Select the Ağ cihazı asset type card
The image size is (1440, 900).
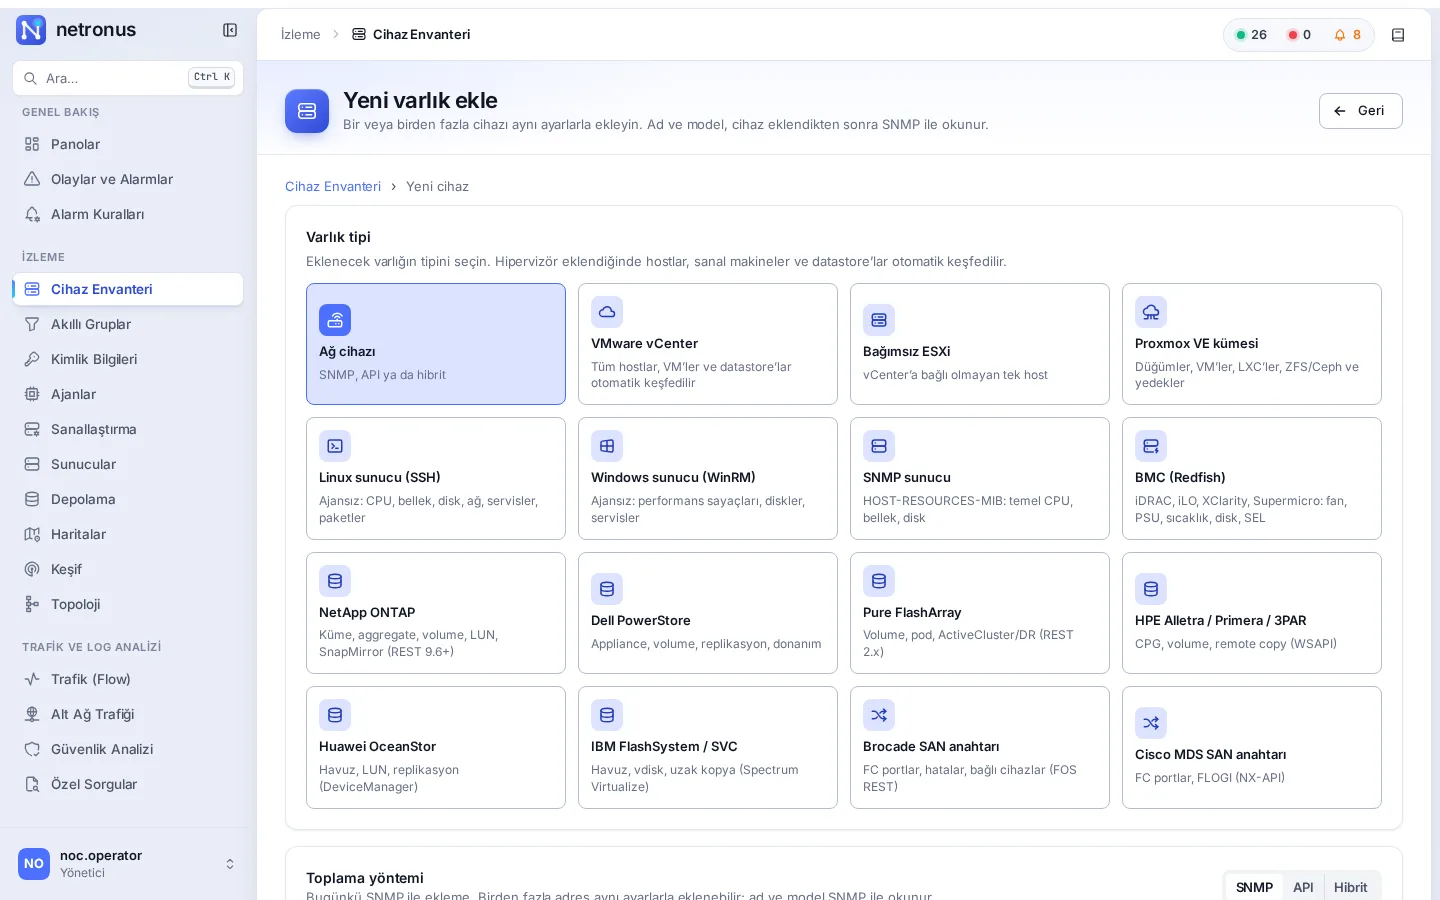[436, 344]
